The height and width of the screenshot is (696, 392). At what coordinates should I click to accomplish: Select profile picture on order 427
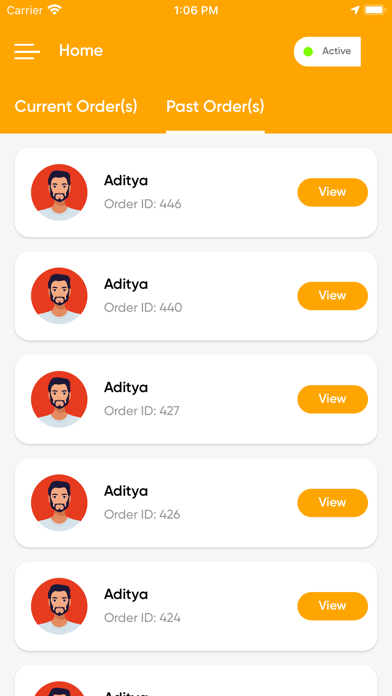click(x=59, y=399)
